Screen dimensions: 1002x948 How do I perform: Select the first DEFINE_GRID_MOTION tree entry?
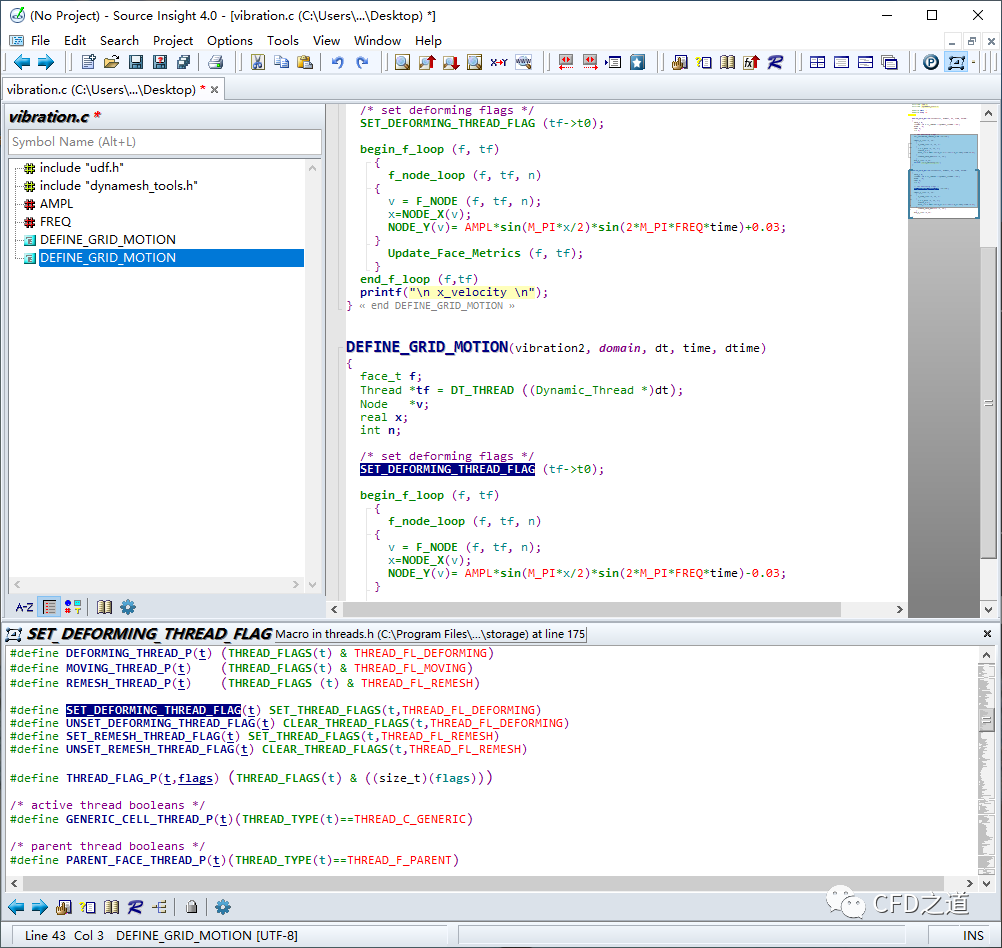point(107,240)
